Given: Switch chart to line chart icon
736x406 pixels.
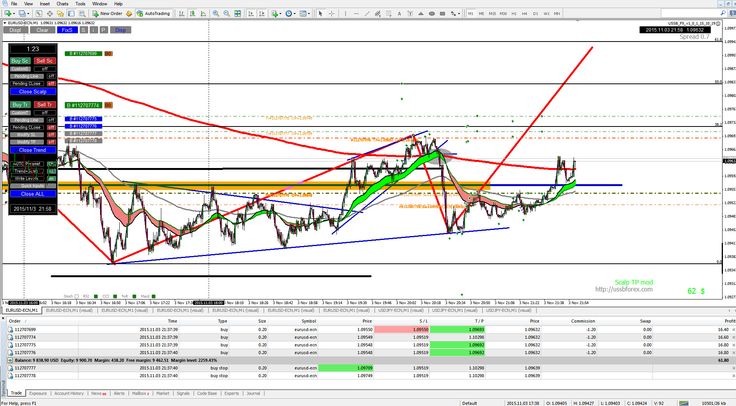Looking at the screenshot, I should click(x=203, y=14).
